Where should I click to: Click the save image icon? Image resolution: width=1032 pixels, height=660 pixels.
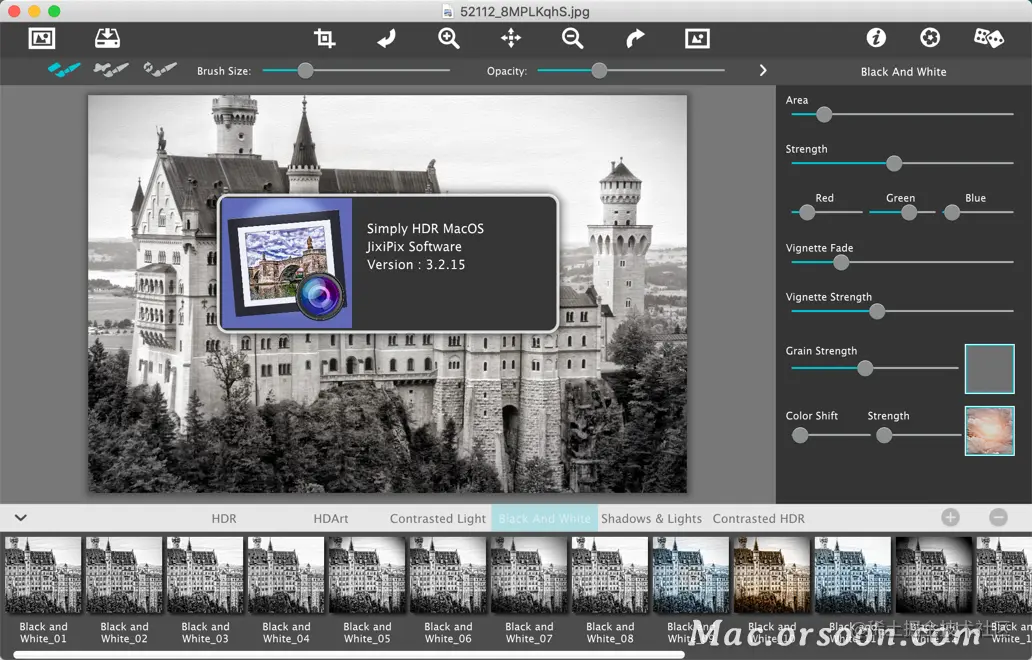[107, 38]
